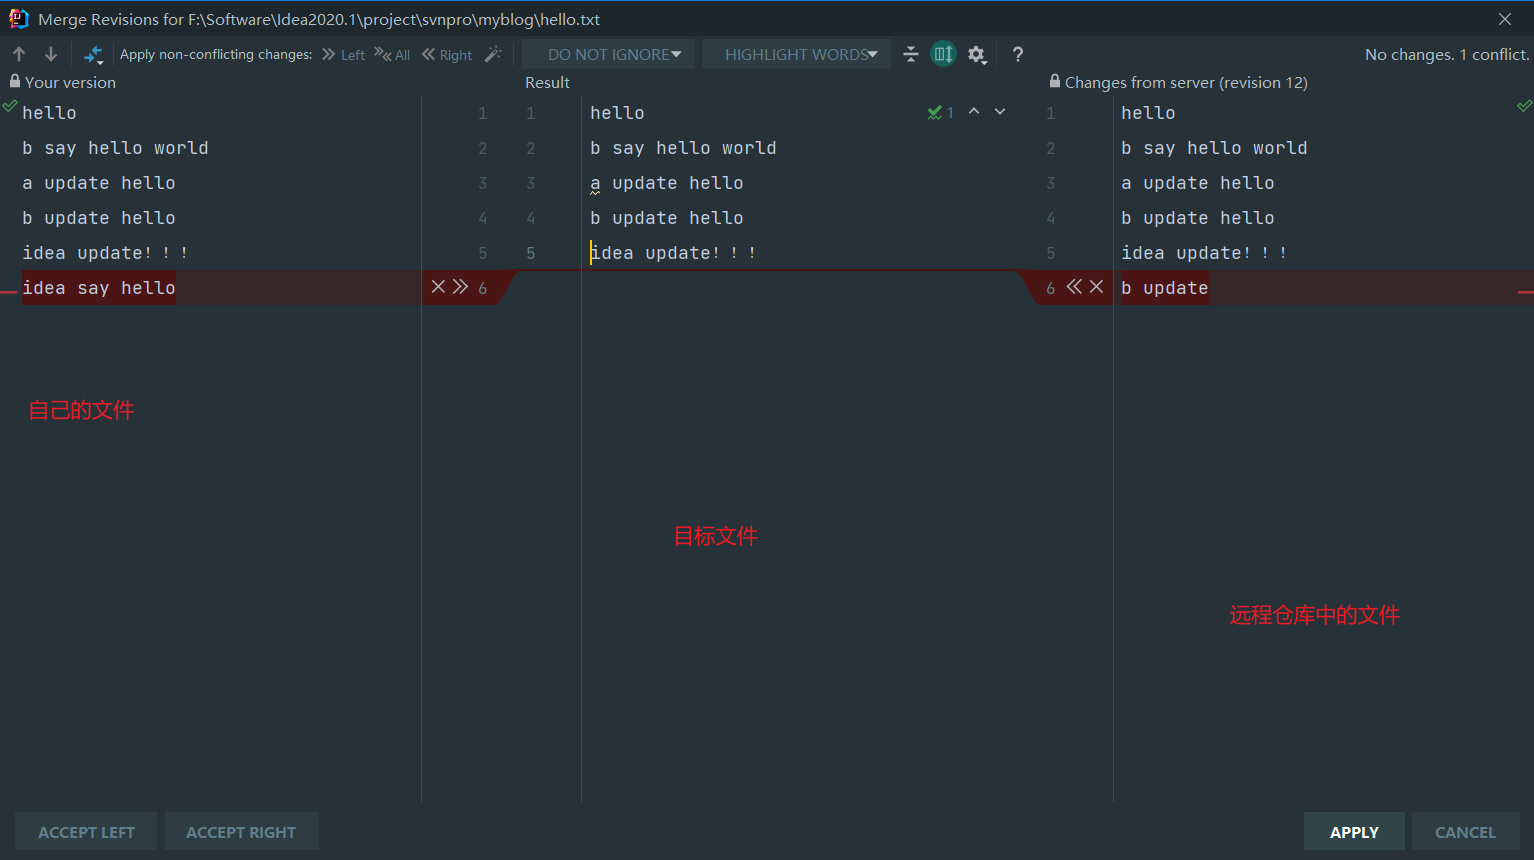Click ACCEPT LEFT button
Viewport: 1534px width, 860px height.
pyautogui.click(x=86, y=832)
